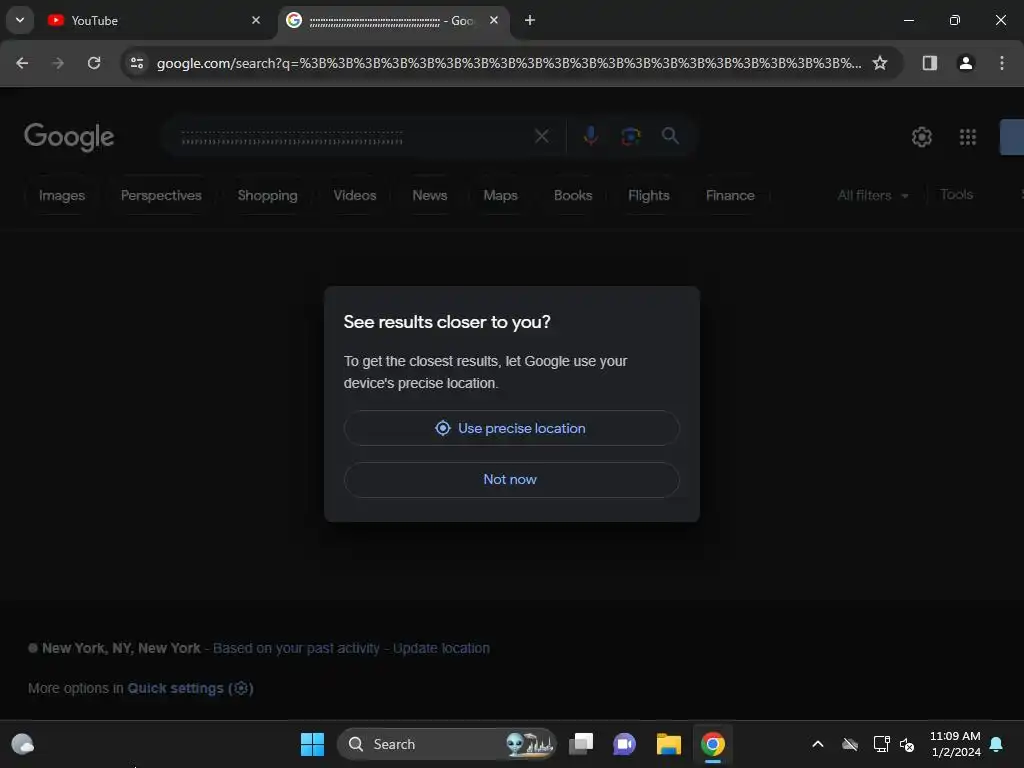Open File Explorer from taskbar
The width and height of the screenshot is (1024, 768).
pos(669,744)
